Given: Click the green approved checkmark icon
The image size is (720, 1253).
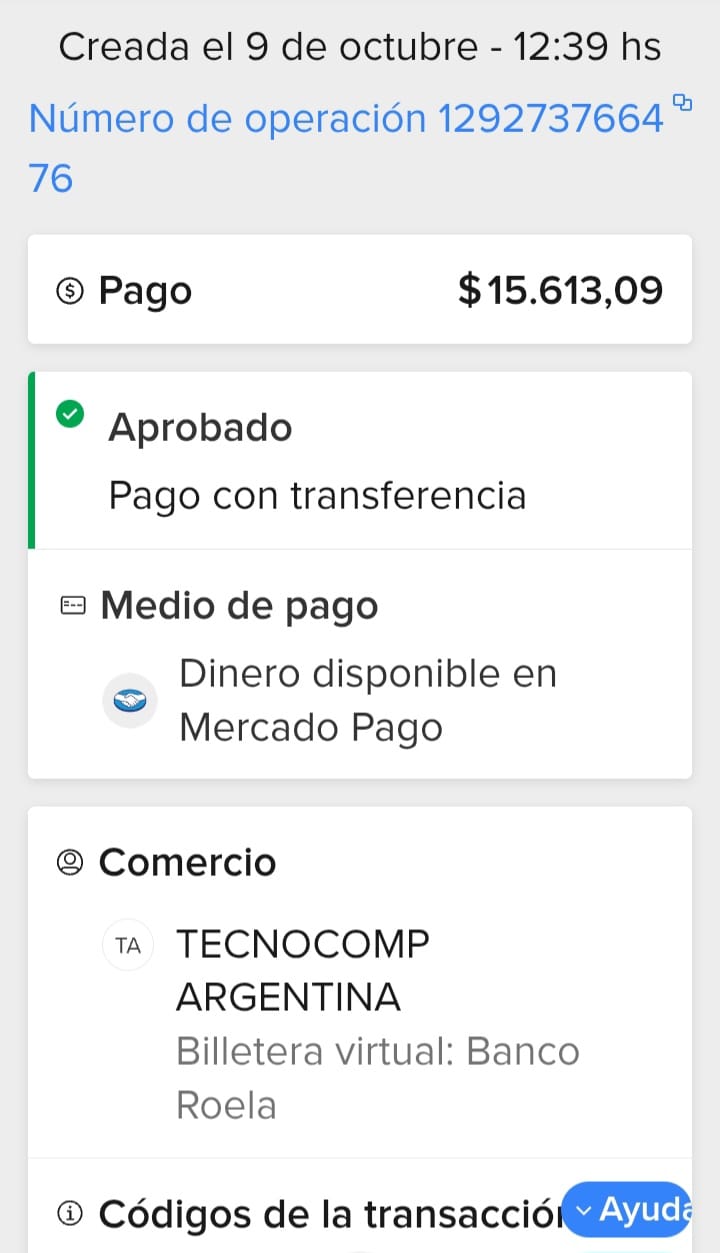Looking at the screenshot, I should click(70, 414).
